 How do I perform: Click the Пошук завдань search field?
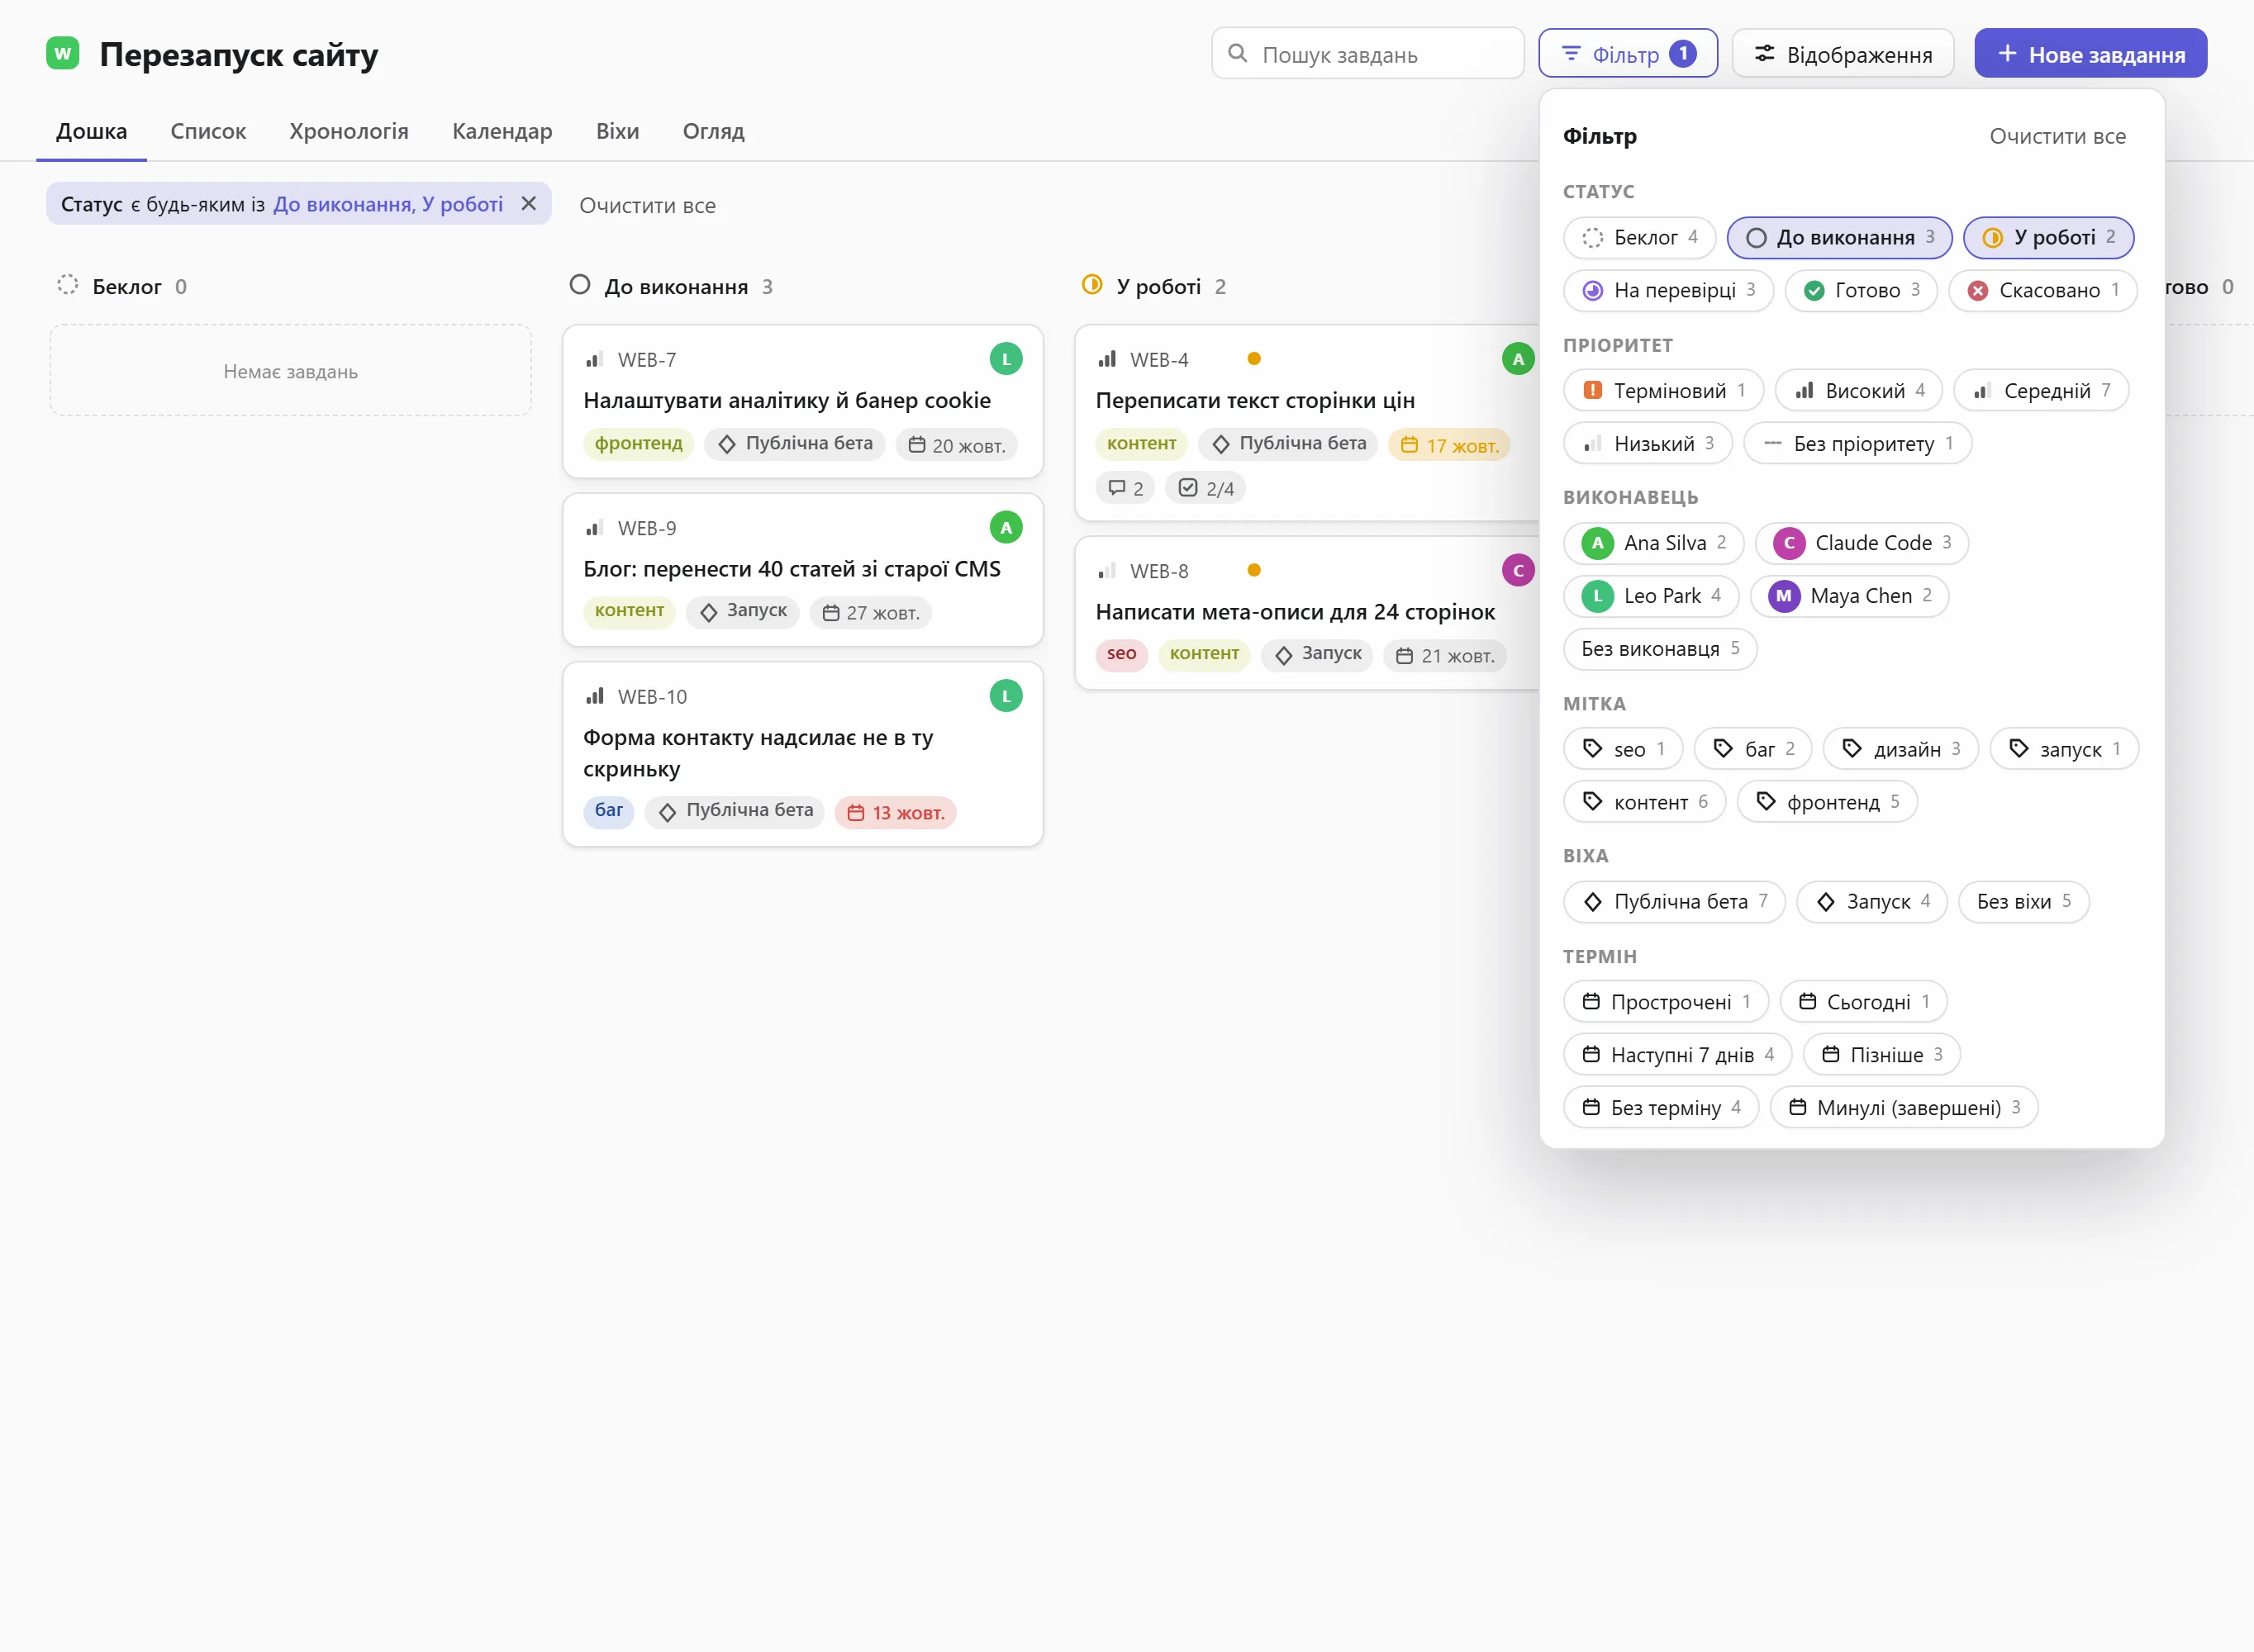(x=1367, y=54)
